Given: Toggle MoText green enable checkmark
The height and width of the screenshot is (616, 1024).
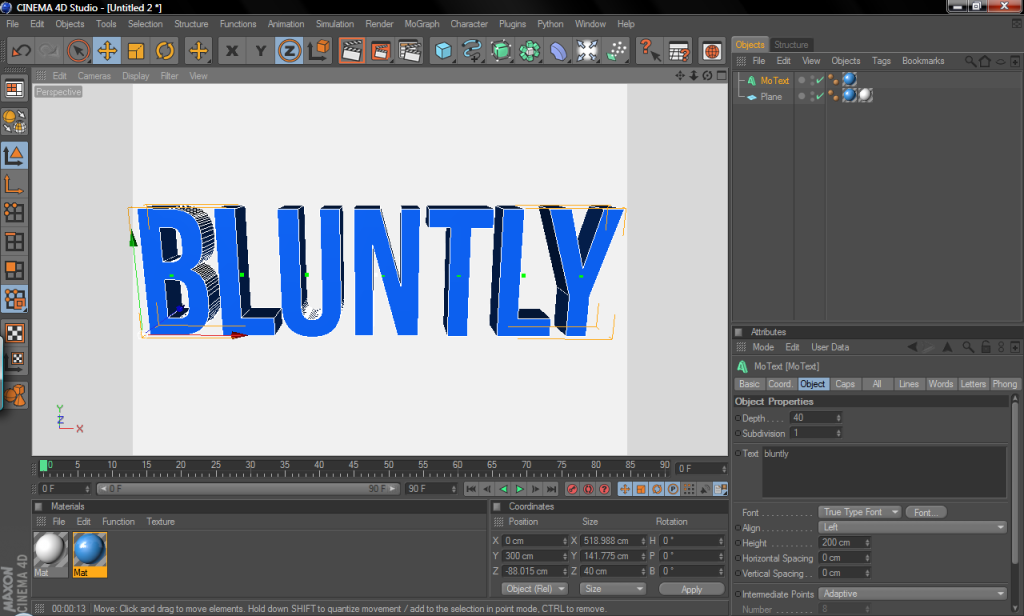Looking at the screenshot, I should pyautogui.click(x=819, y=80).
